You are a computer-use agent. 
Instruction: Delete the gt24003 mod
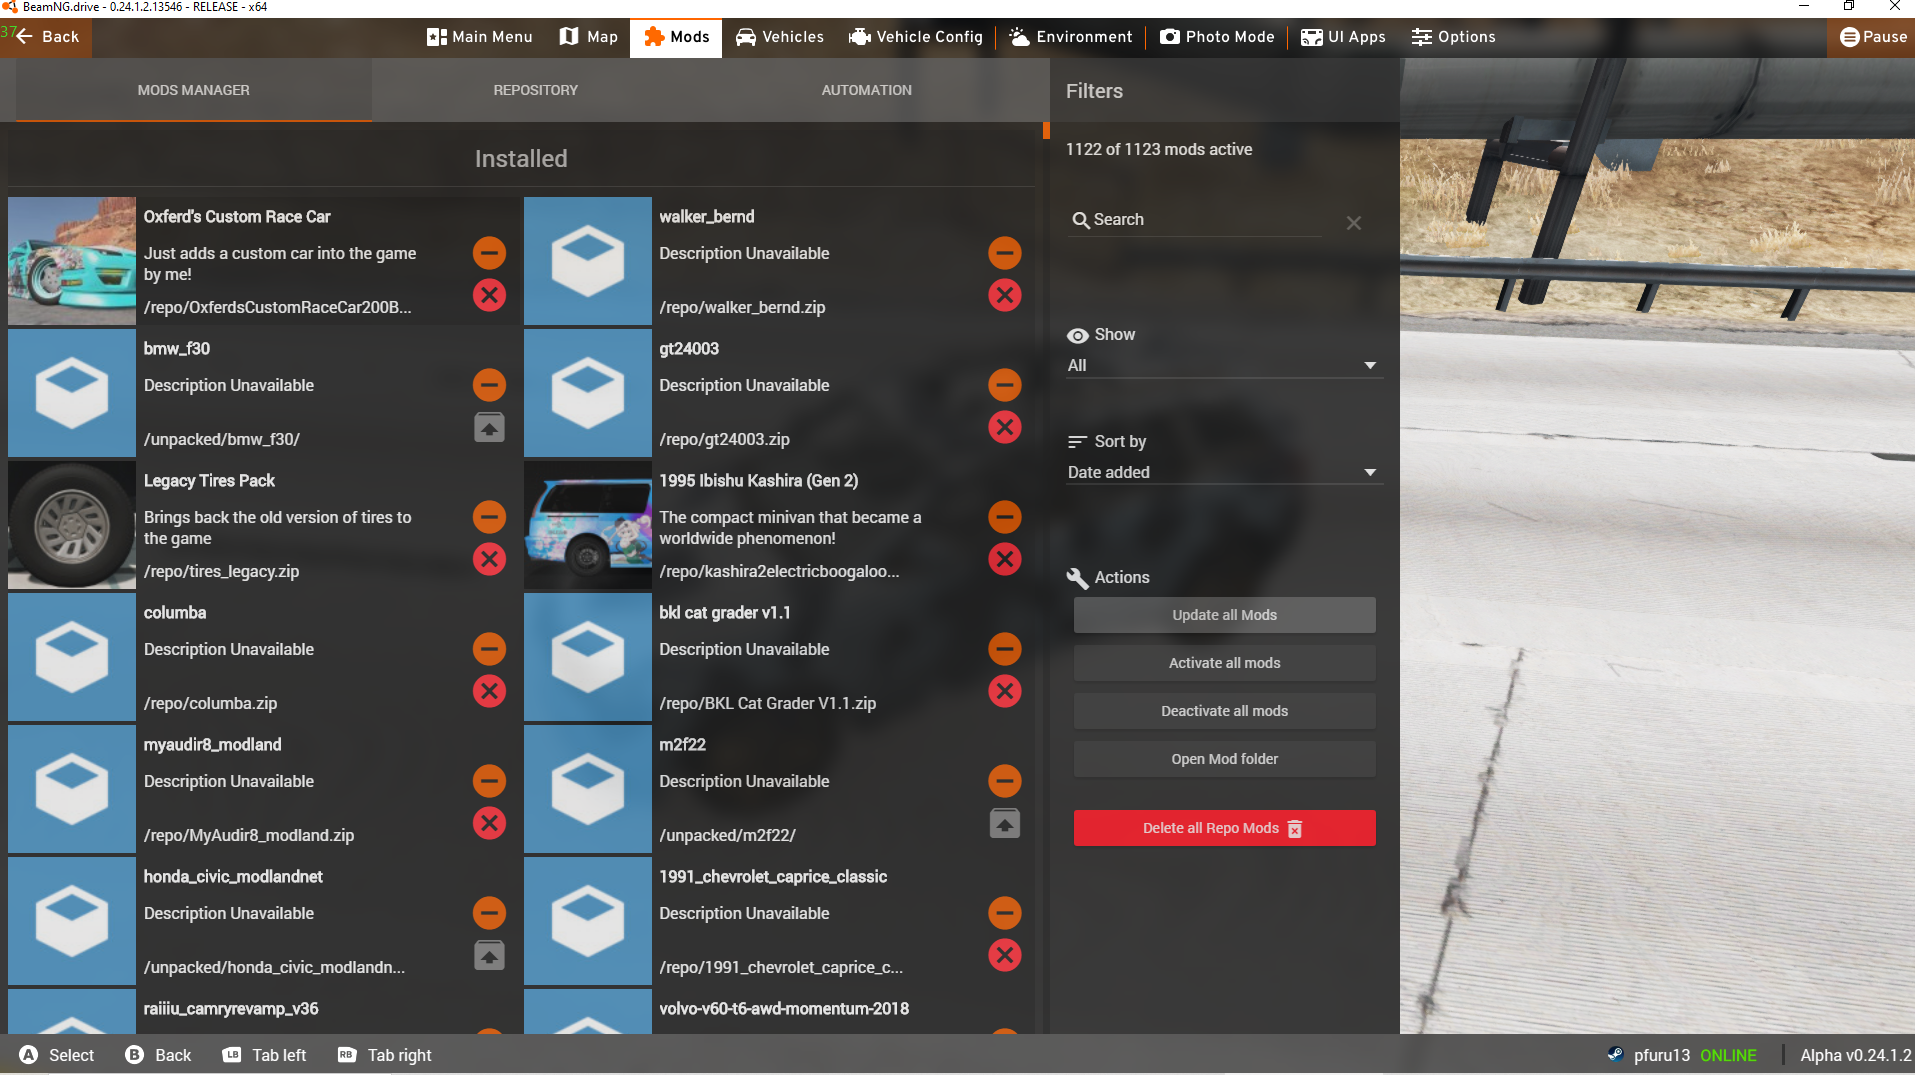tap(1005, 427)
